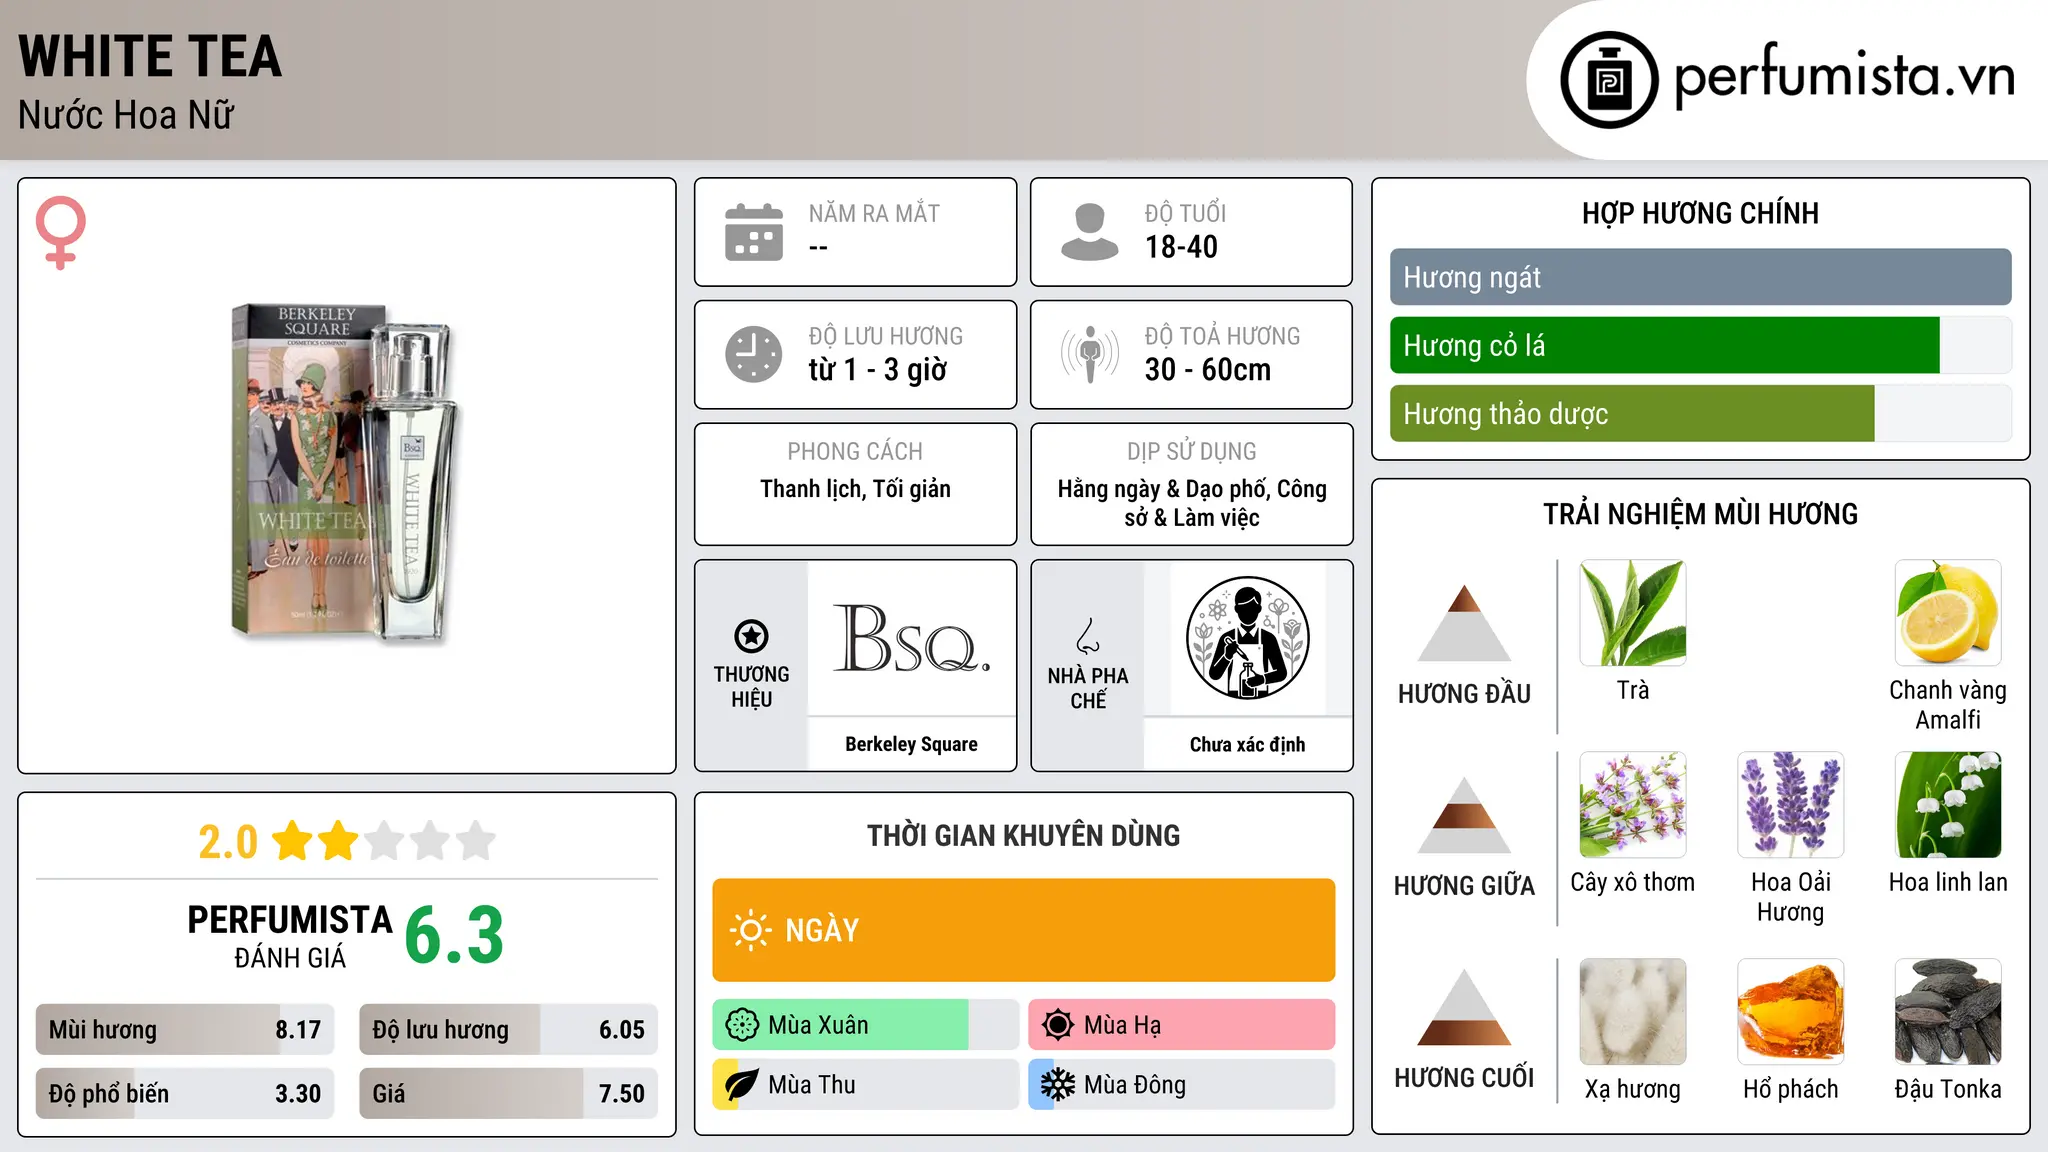
Task: Click the fifth grey rating star
Action: (476, 841)
